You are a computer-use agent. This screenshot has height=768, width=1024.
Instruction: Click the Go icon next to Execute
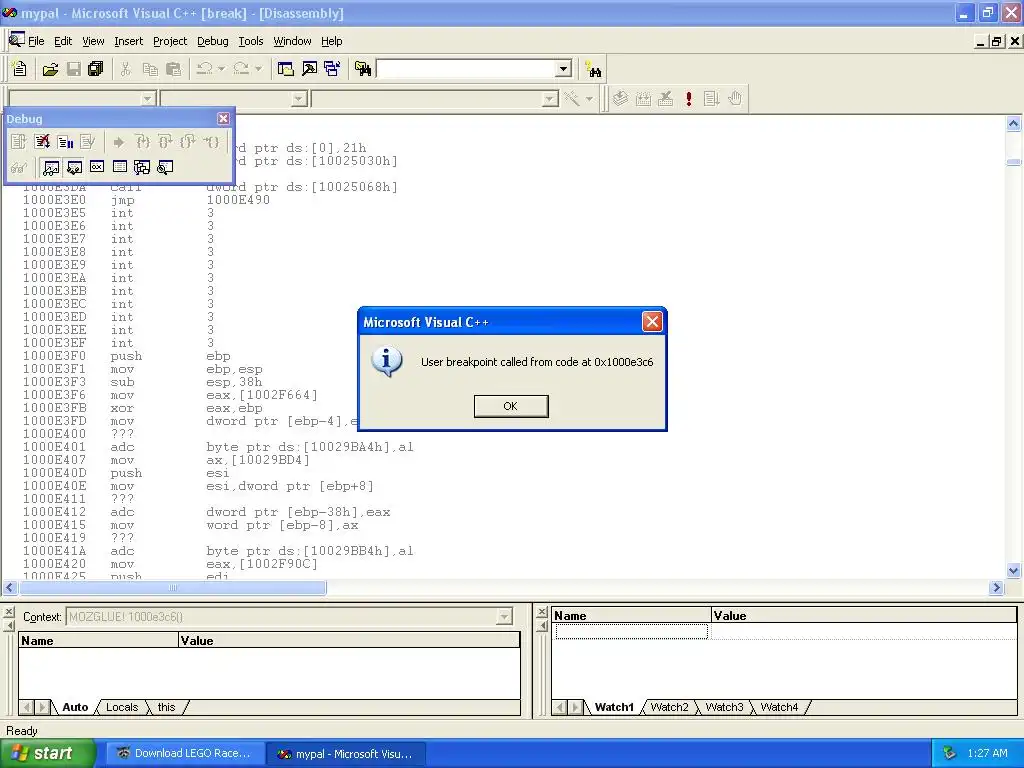[712, 99]
